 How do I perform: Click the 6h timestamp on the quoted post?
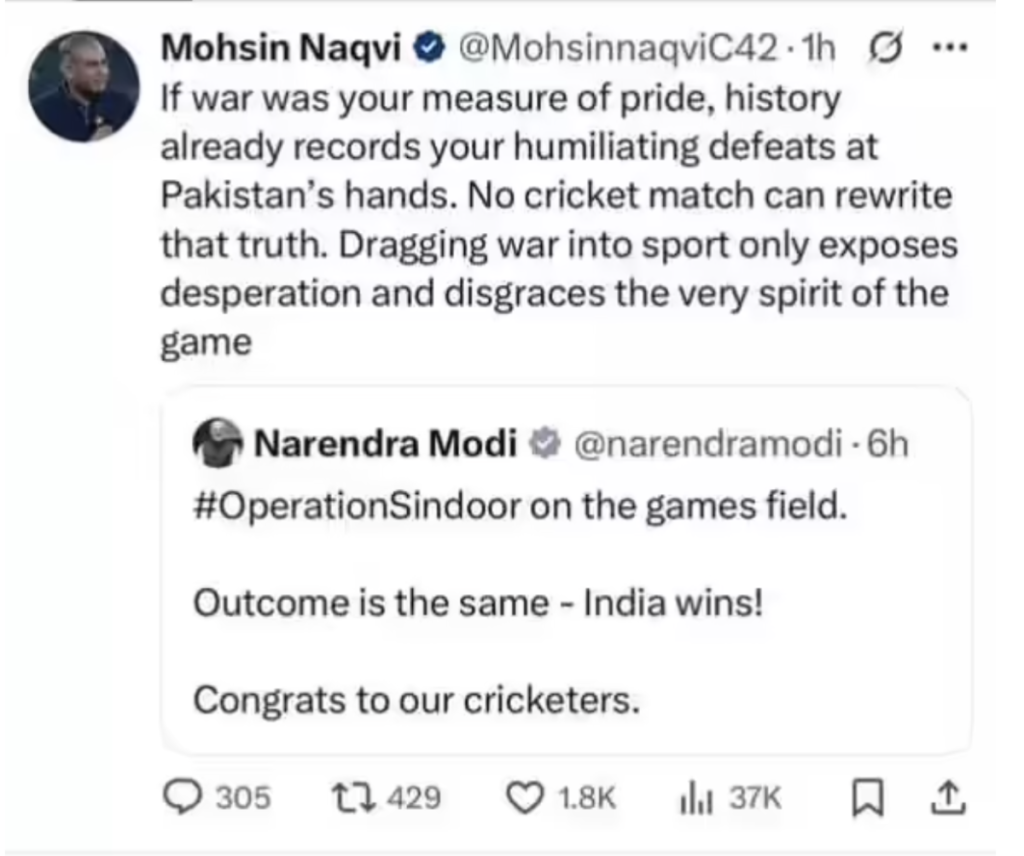coord(888,443)
